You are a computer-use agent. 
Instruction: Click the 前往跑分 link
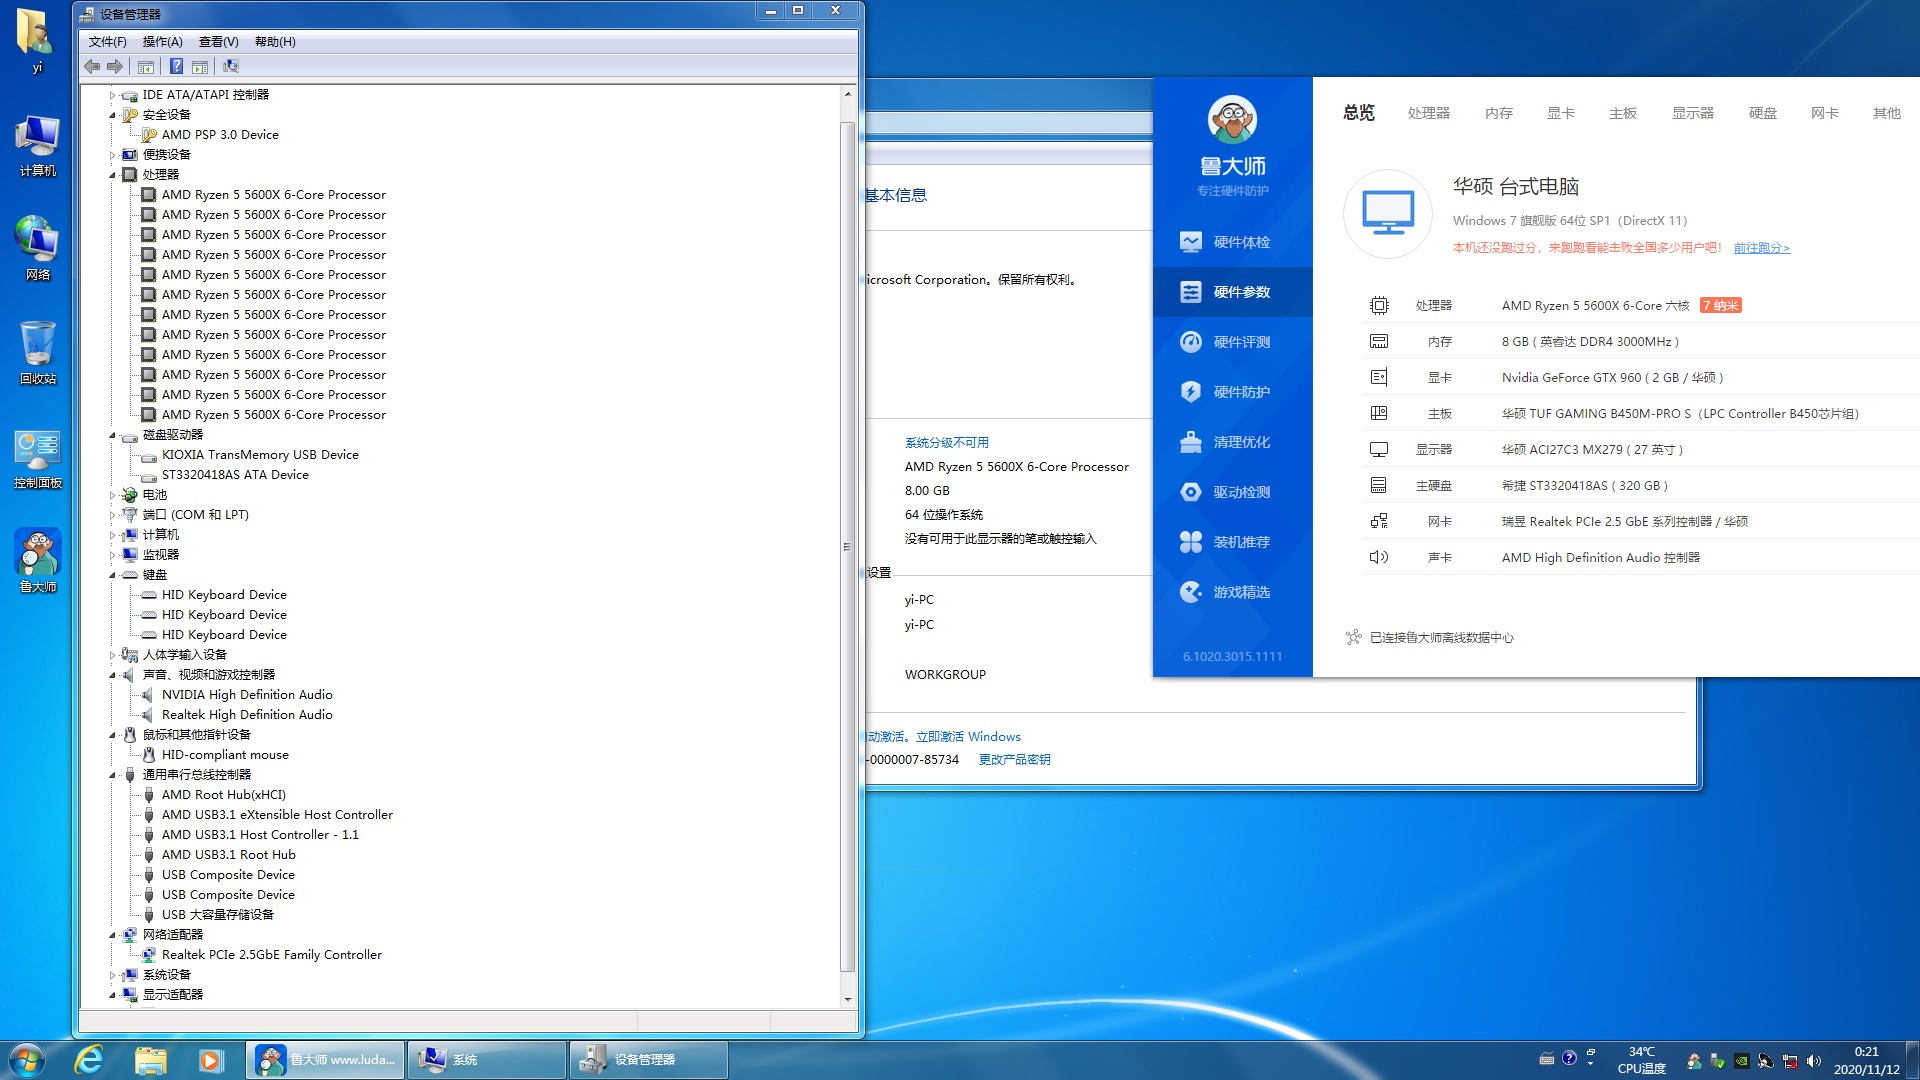coord(1761,248)
